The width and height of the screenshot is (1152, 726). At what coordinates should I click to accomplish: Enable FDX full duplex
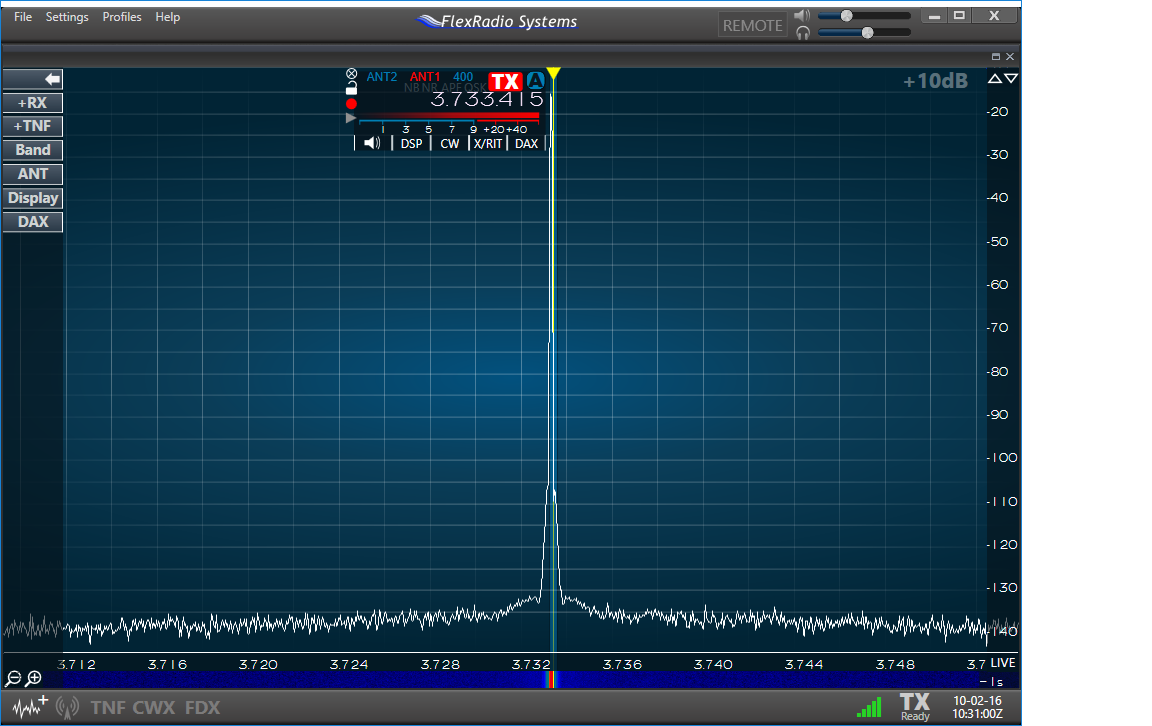[202, 708]
